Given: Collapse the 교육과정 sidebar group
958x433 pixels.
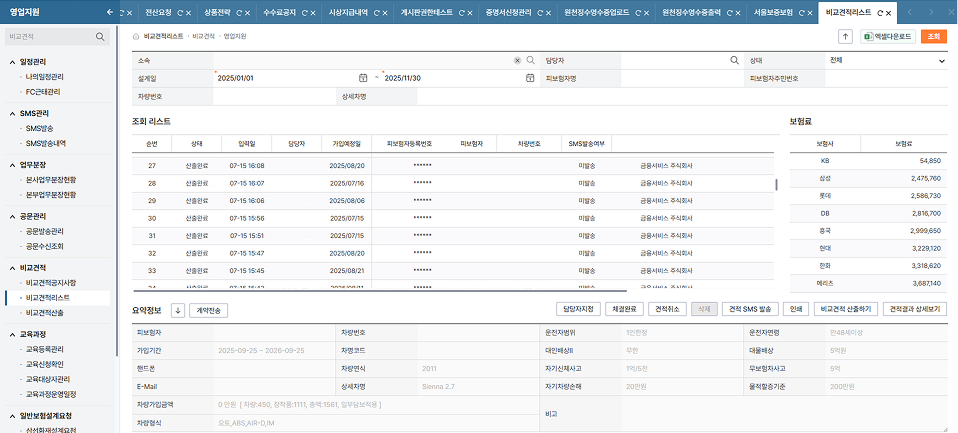Looking at the screenshot, I should pos(12,334).
